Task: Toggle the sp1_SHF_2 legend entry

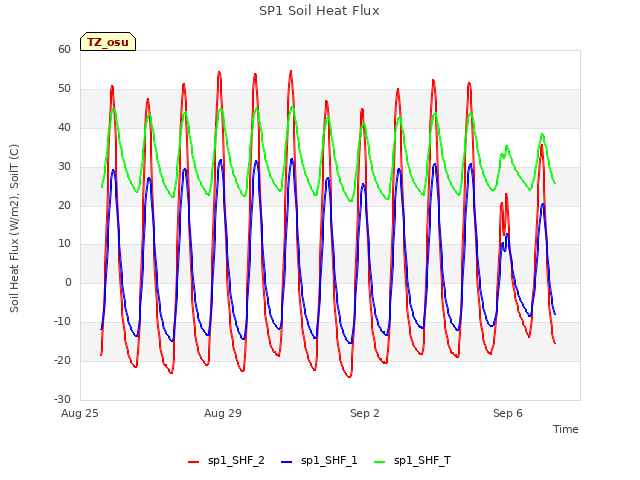Action: click(226, 461)
